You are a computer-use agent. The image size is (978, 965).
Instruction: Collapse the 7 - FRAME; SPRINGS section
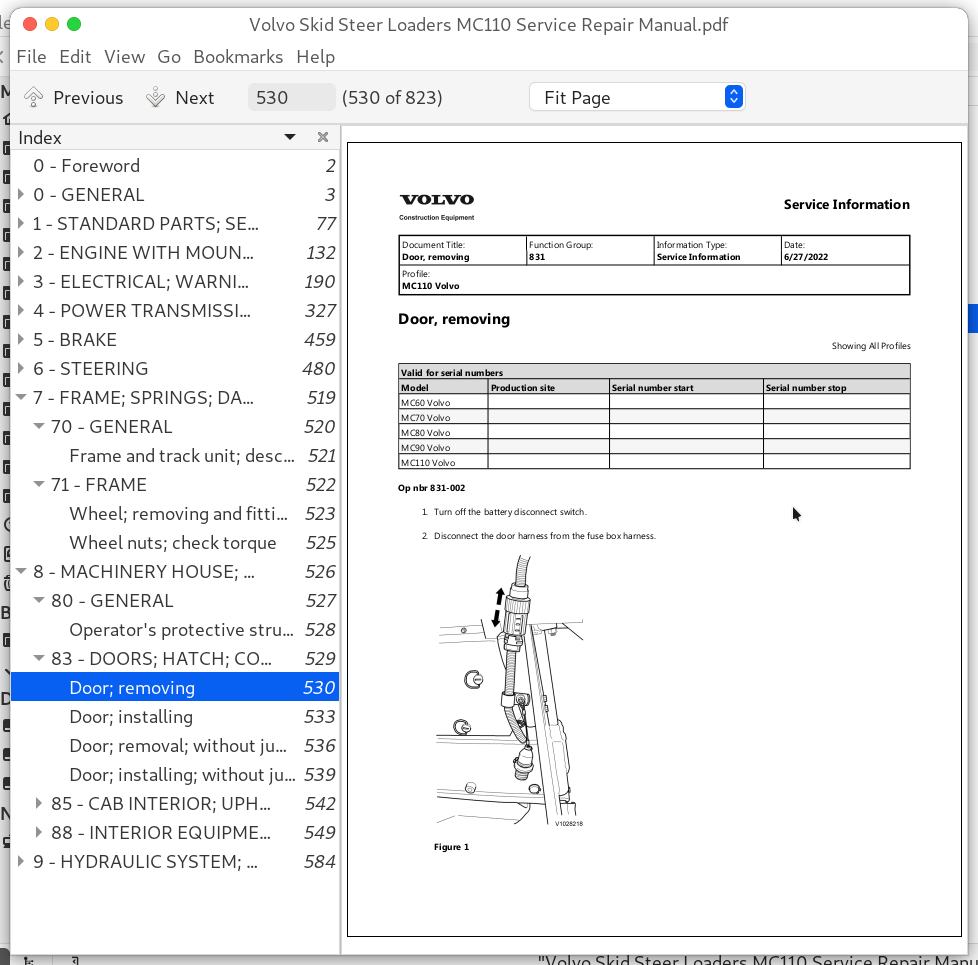(22, 397)
